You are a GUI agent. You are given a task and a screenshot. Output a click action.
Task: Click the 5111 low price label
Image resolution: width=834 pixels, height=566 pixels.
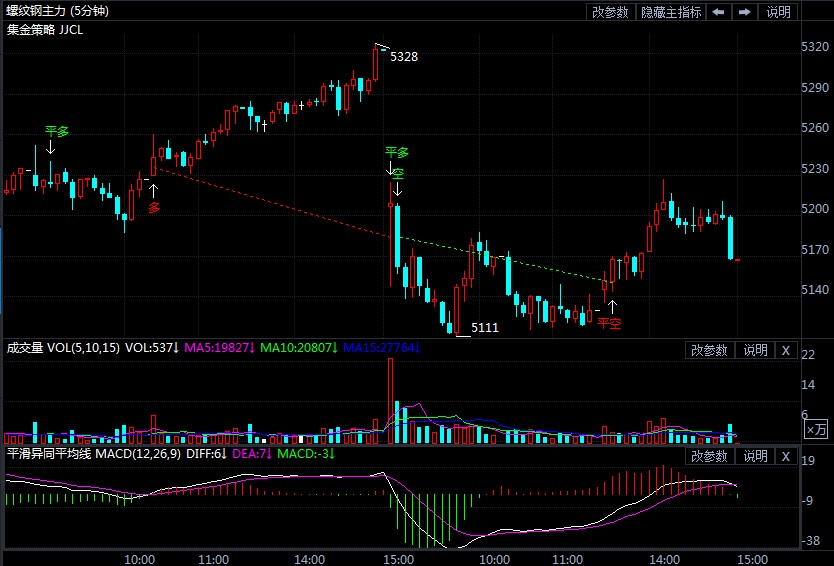coord(485,328)
